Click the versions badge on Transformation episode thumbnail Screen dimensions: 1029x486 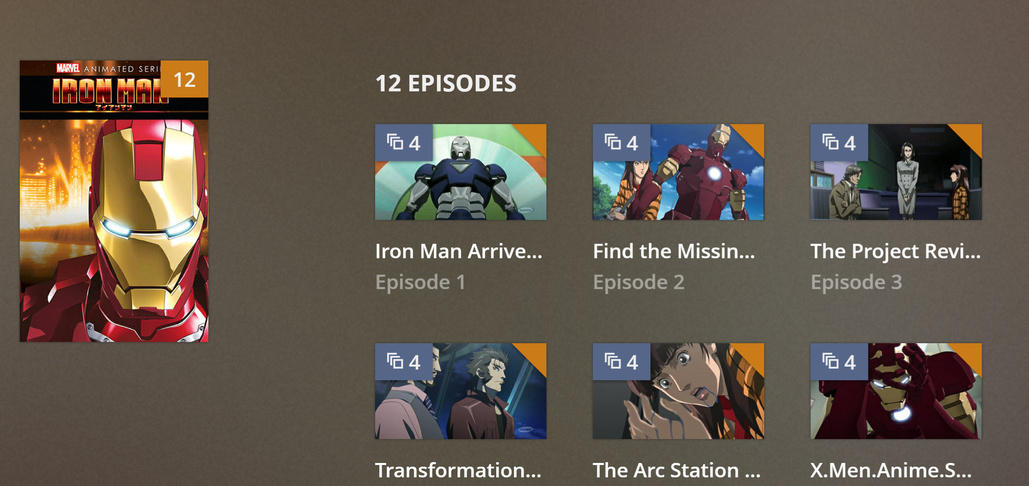click(x=404, y=361)
